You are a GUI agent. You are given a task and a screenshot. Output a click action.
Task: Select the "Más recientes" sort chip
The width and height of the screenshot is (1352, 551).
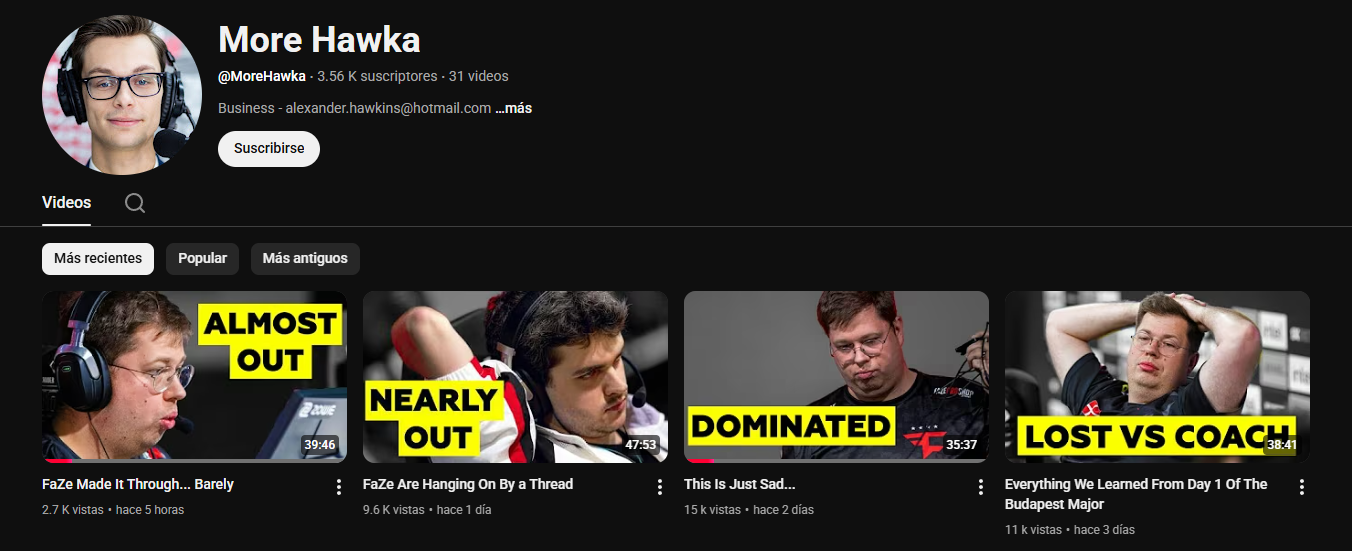point(98,258)
